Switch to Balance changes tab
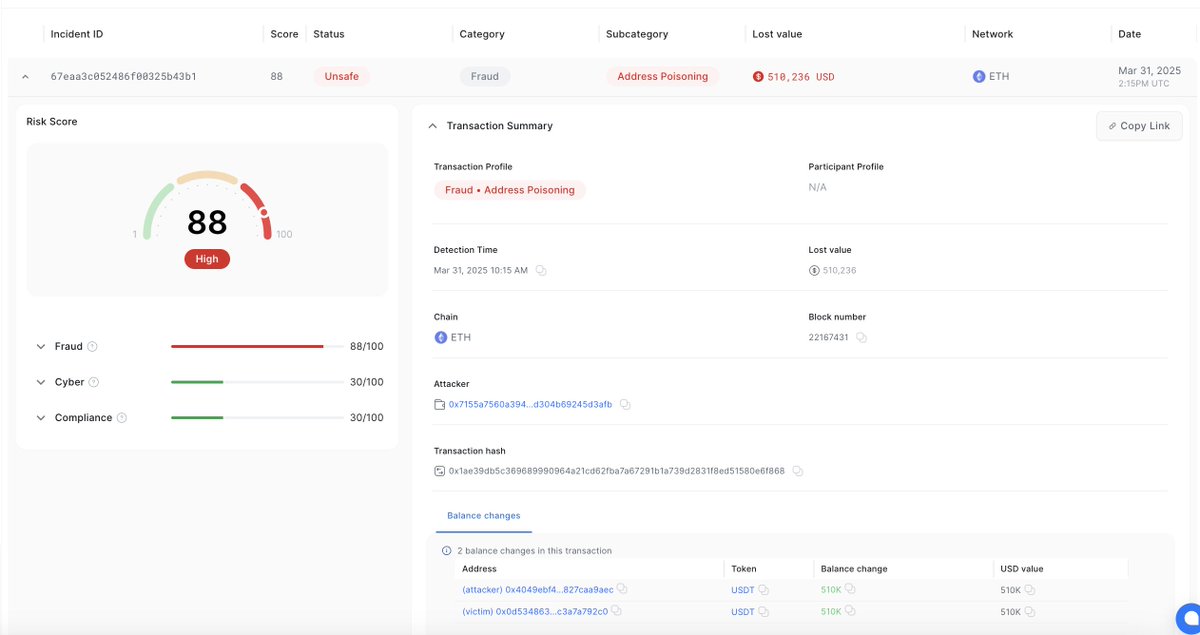Image resolution: width=1200 pixels, height=635 pixels. coord(484,516)
